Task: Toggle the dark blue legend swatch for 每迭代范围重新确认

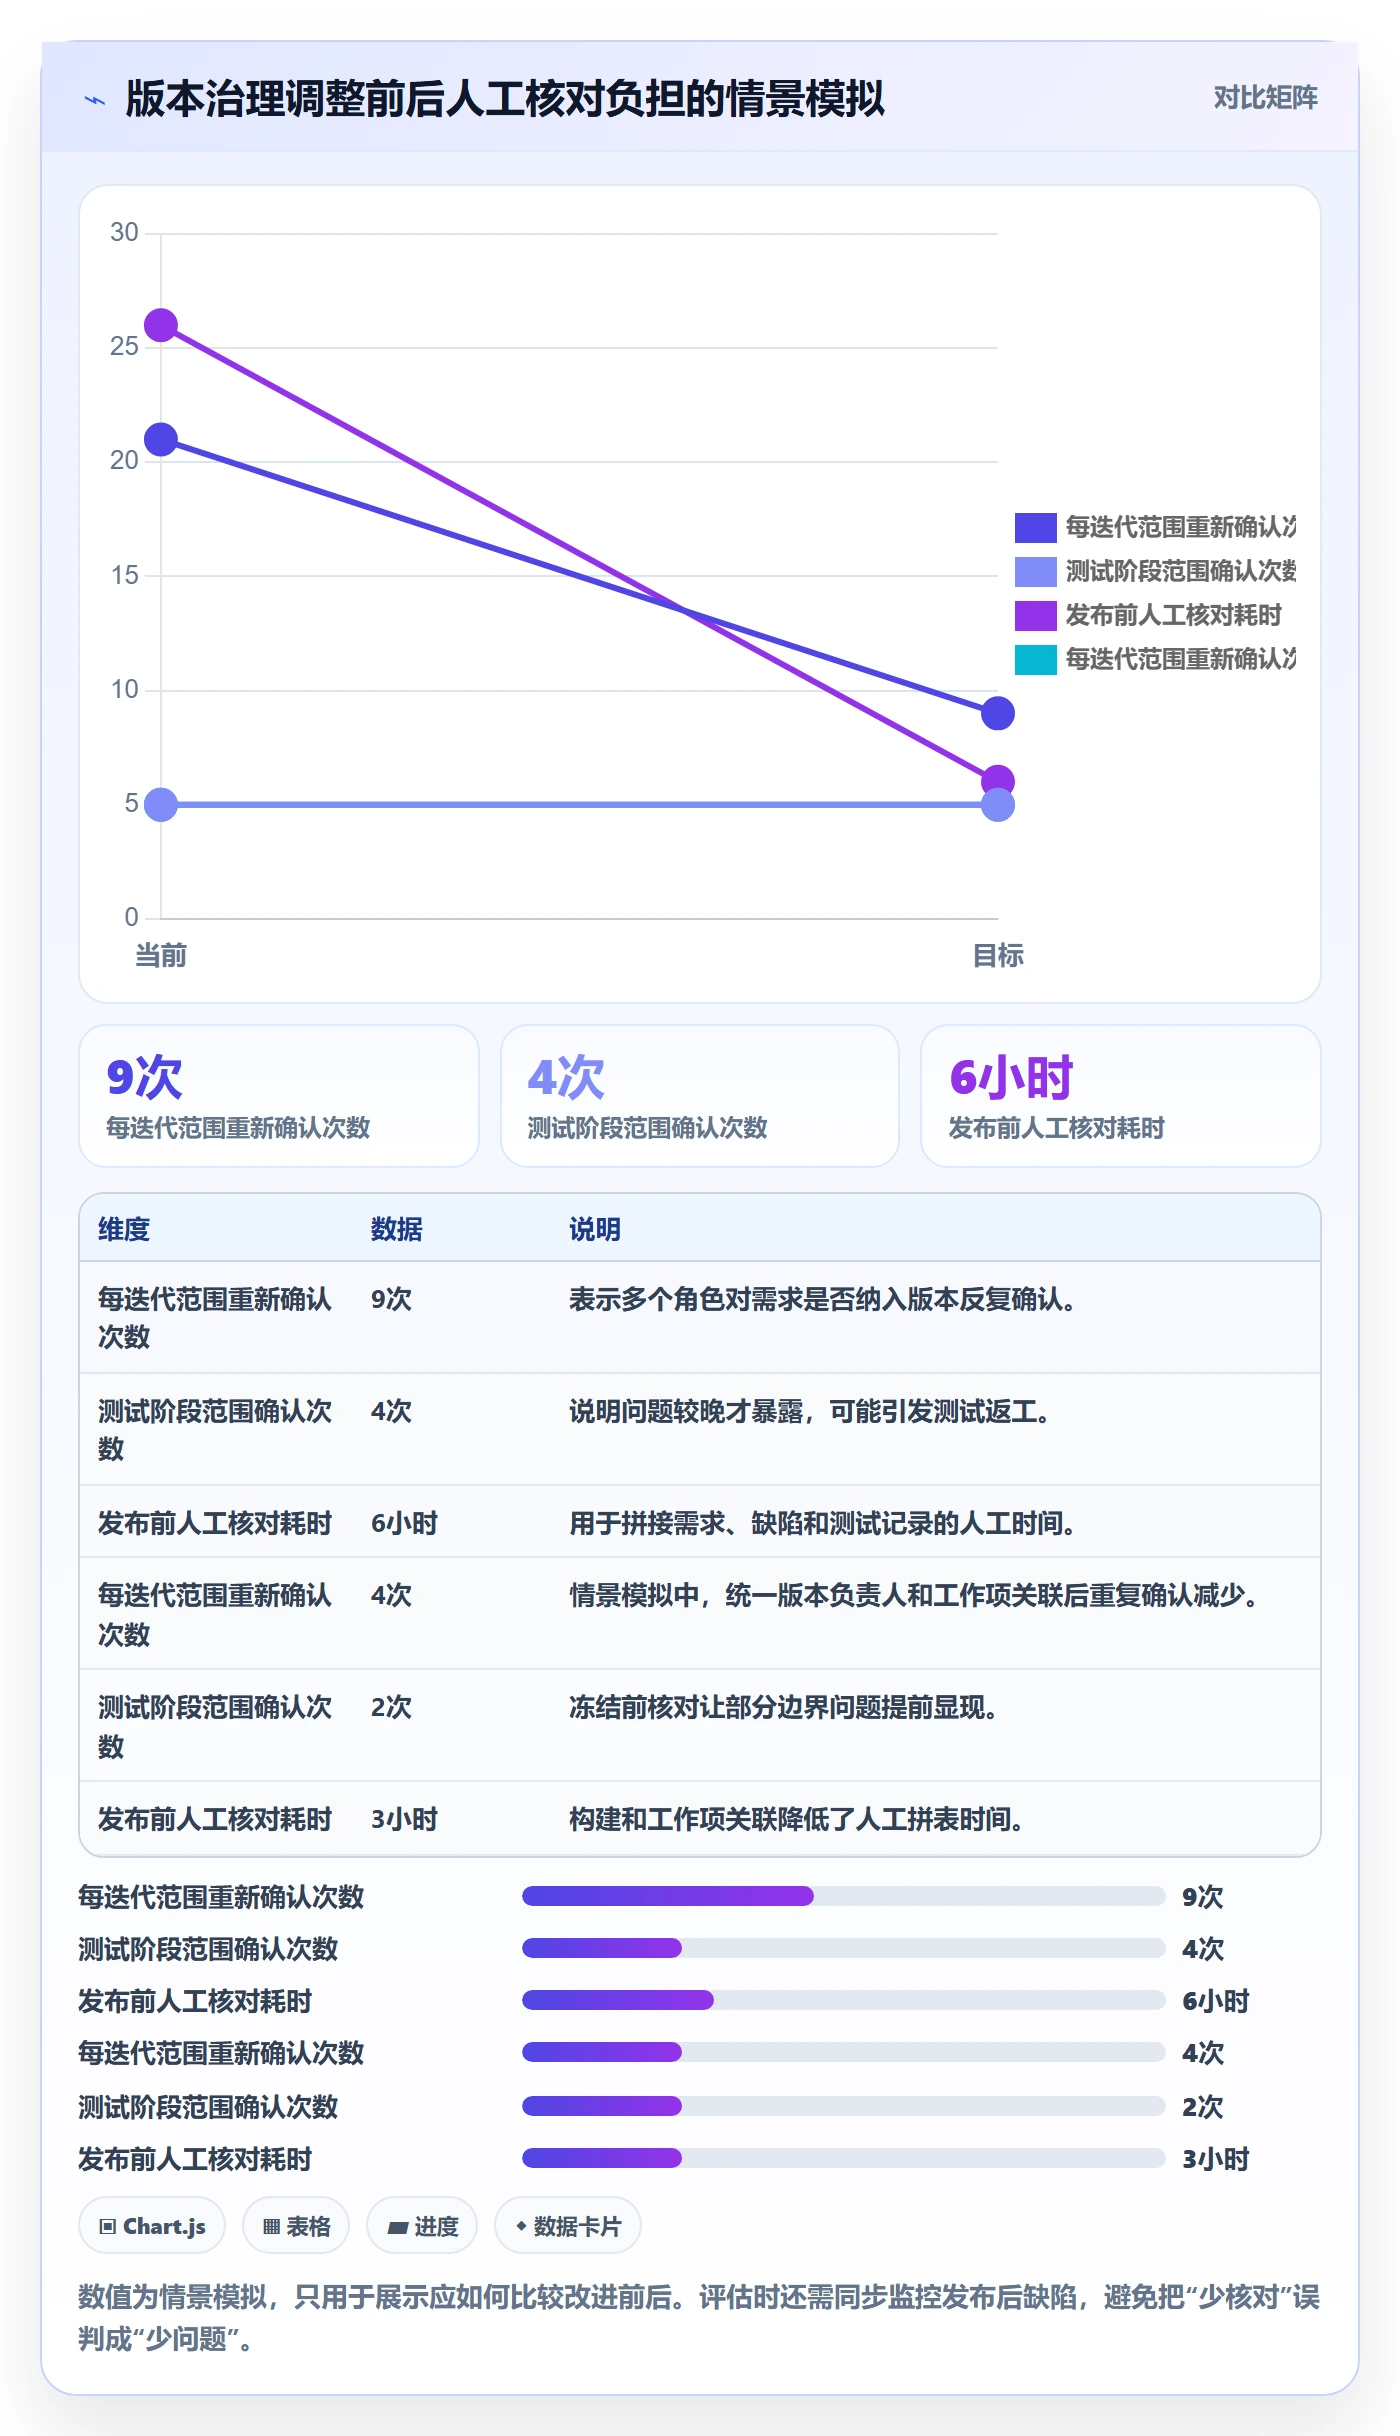Action: tap(1035, 527)
